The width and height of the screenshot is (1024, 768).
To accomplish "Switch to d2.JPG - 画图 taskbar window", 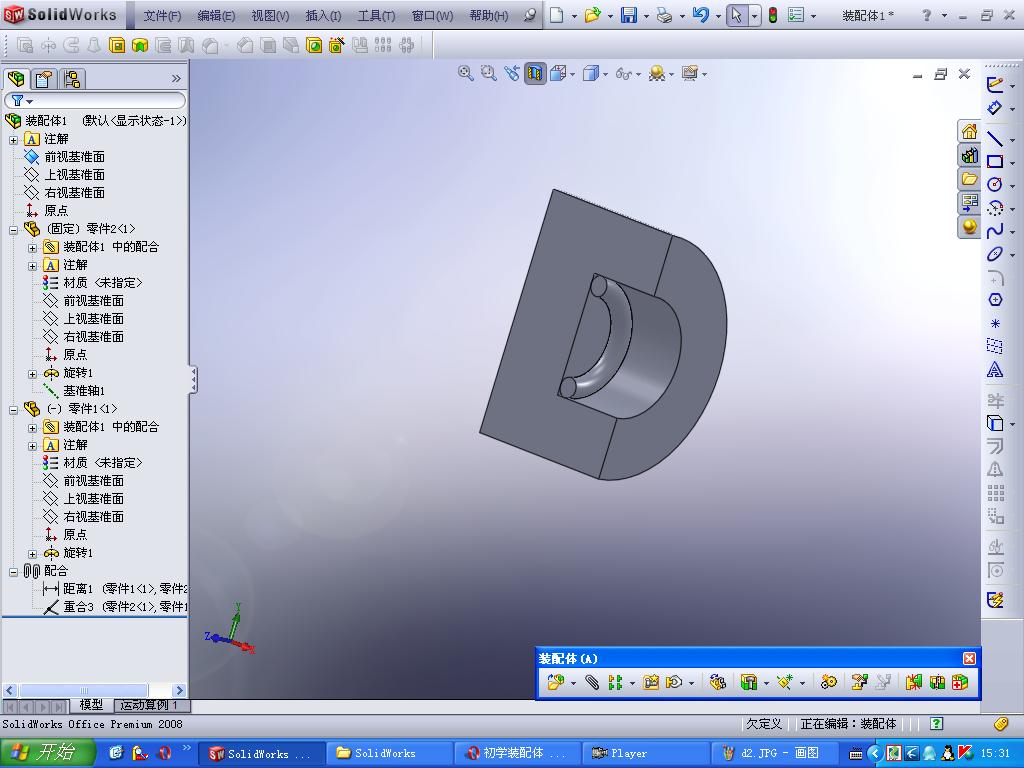I will click(776, 753).
